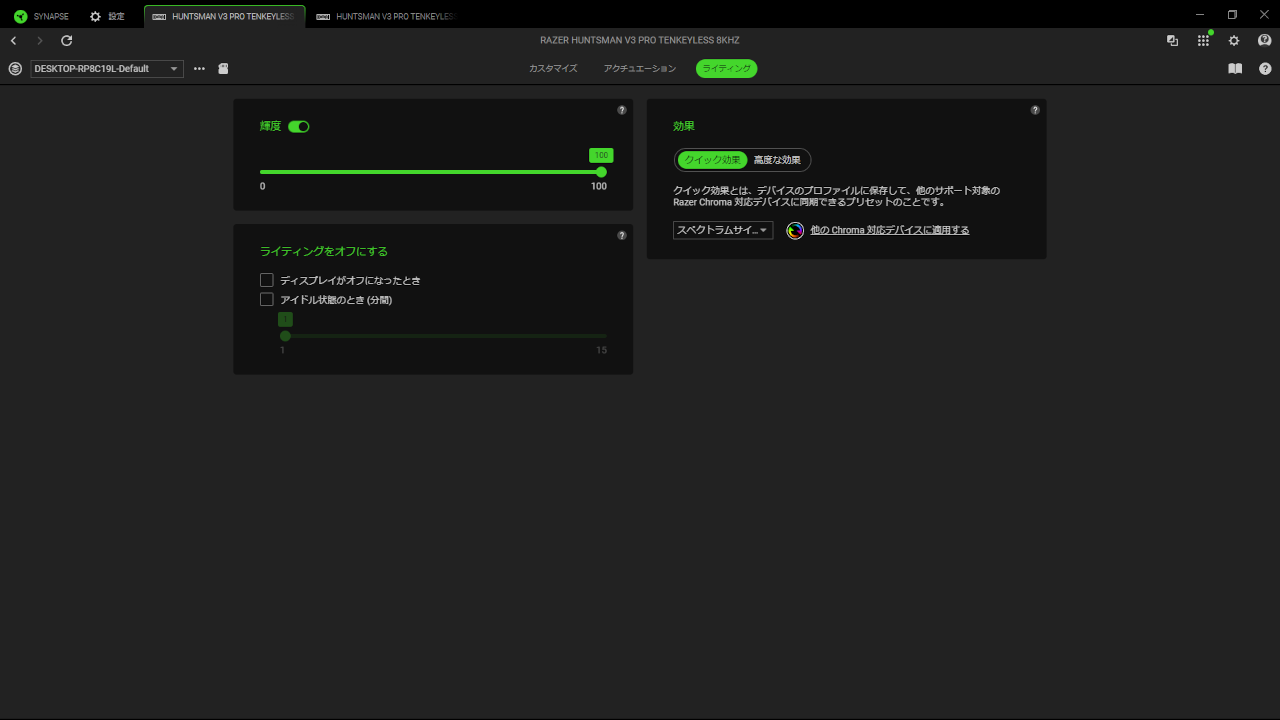Open the three-dot profile options menu
Image resolution: width=1280 pixels, height=720 pixels.
199,69
